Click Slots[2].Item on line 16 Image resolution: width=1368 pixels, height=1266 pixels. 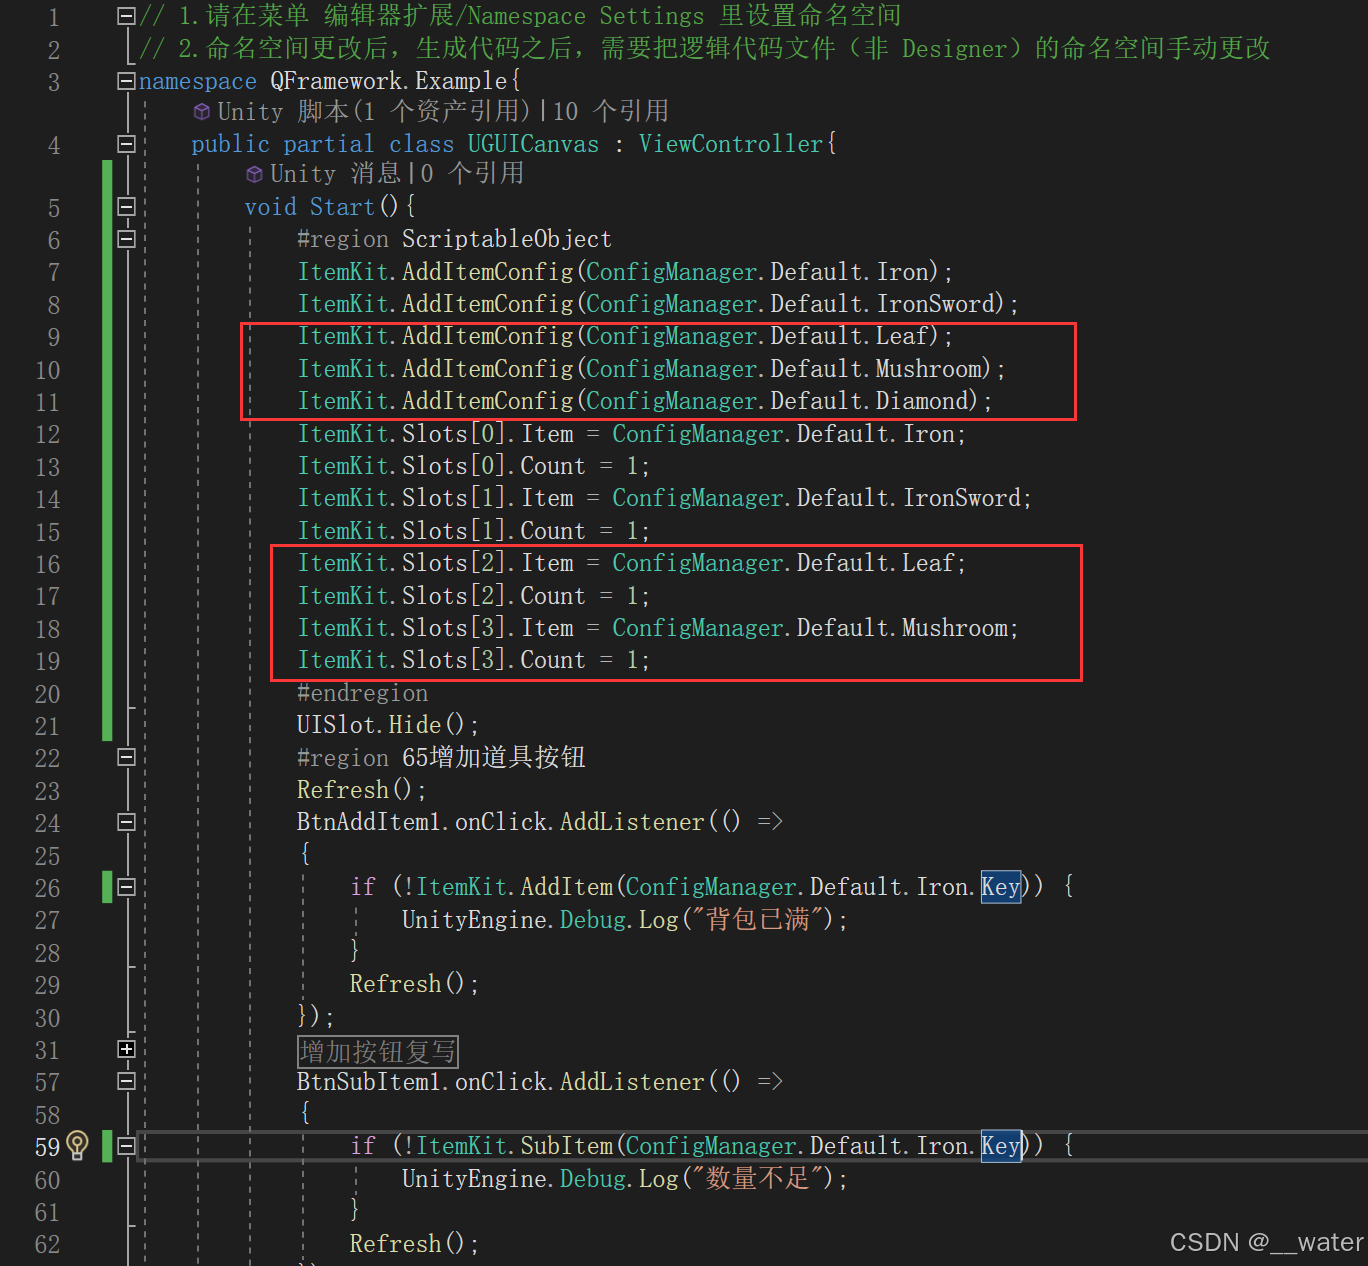(x=488, y=563)
